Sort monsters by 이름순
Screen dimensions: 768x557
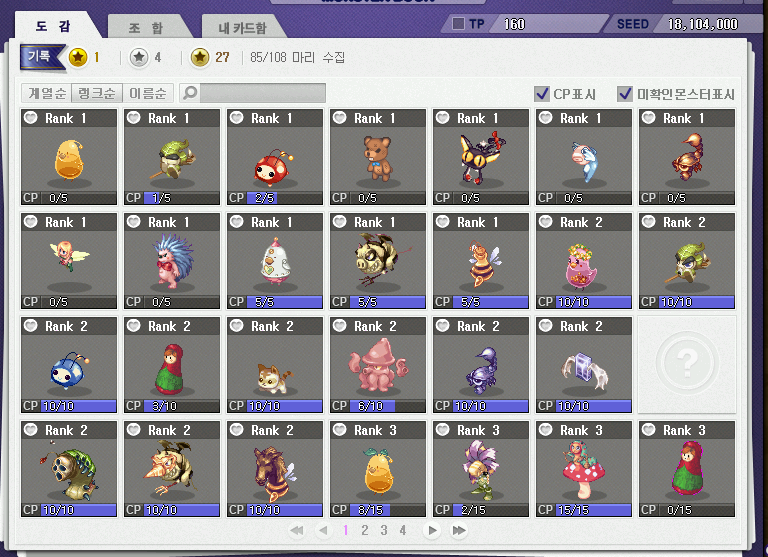(x=147, y=93)
